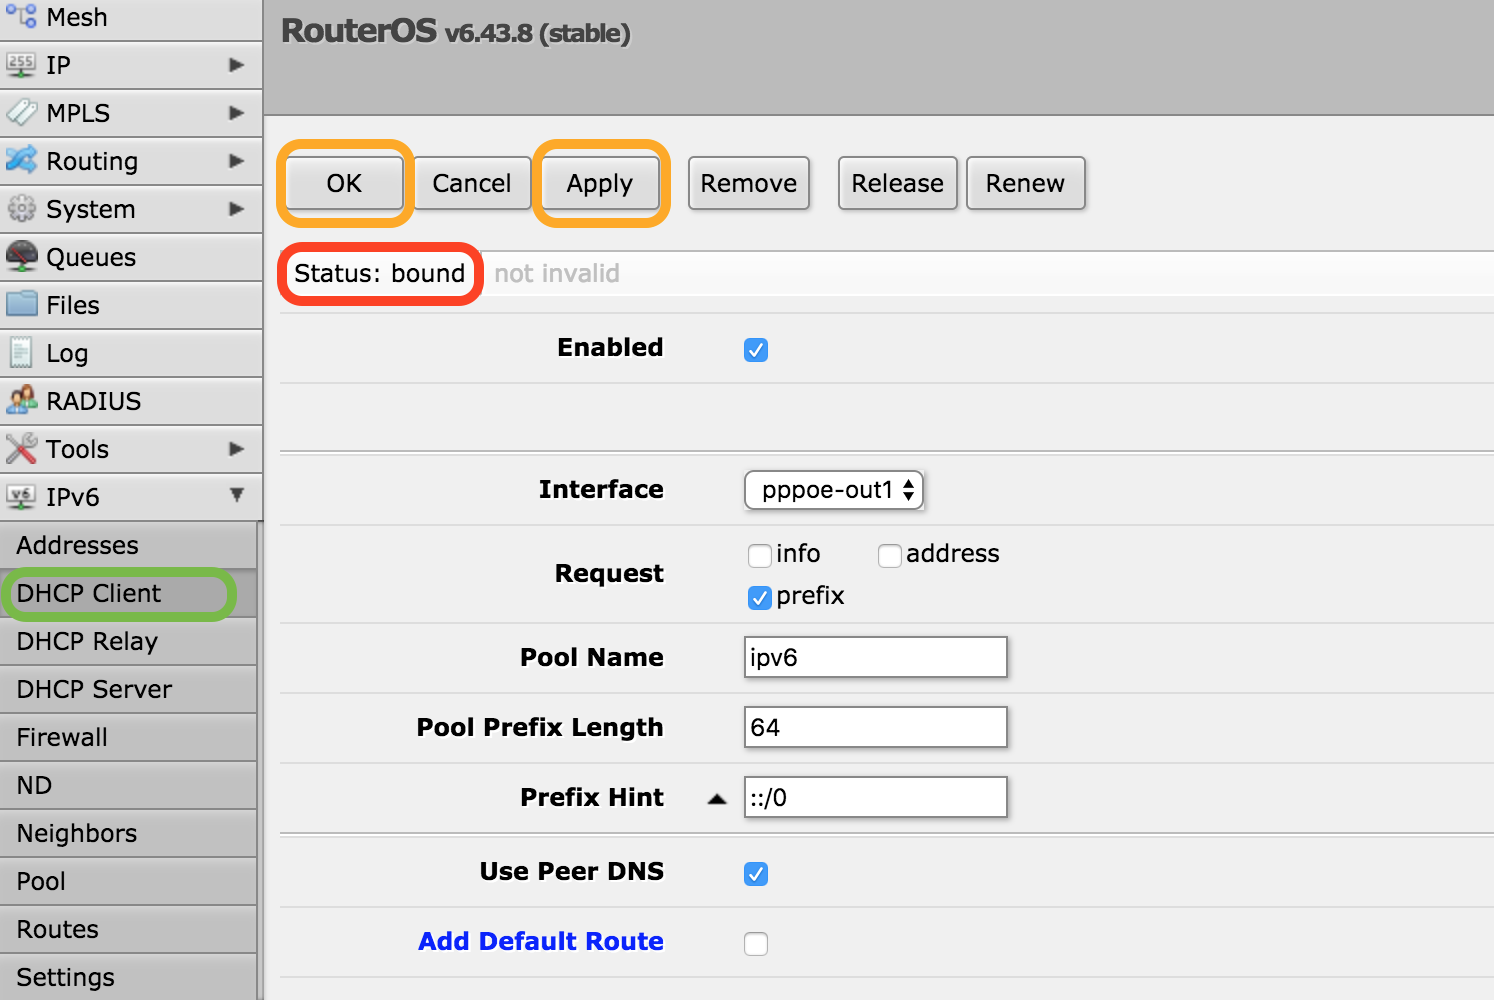Click the 'not invalid' status text

coord(557,273)
